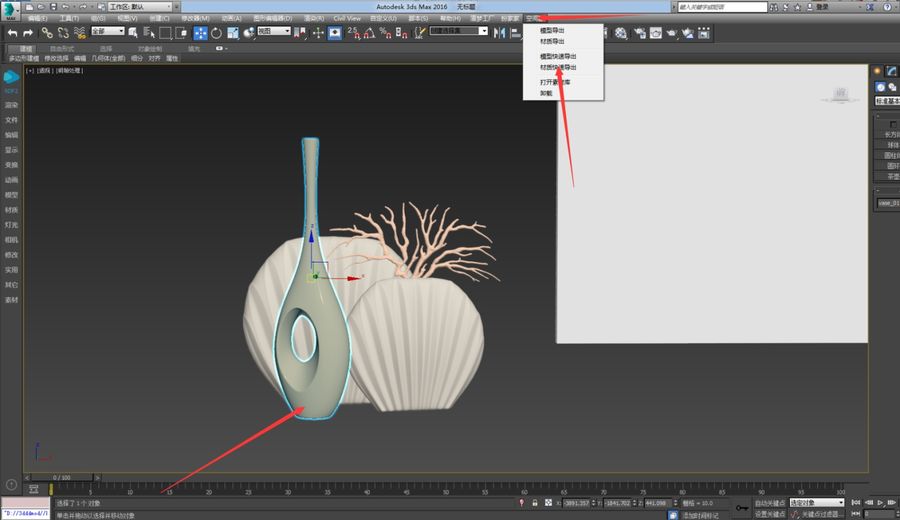The width and height of the screenshot is (900, 520).
Task: Click the Select and Manipulate icon
Action: pyautogui.click(x=319, y=33)
